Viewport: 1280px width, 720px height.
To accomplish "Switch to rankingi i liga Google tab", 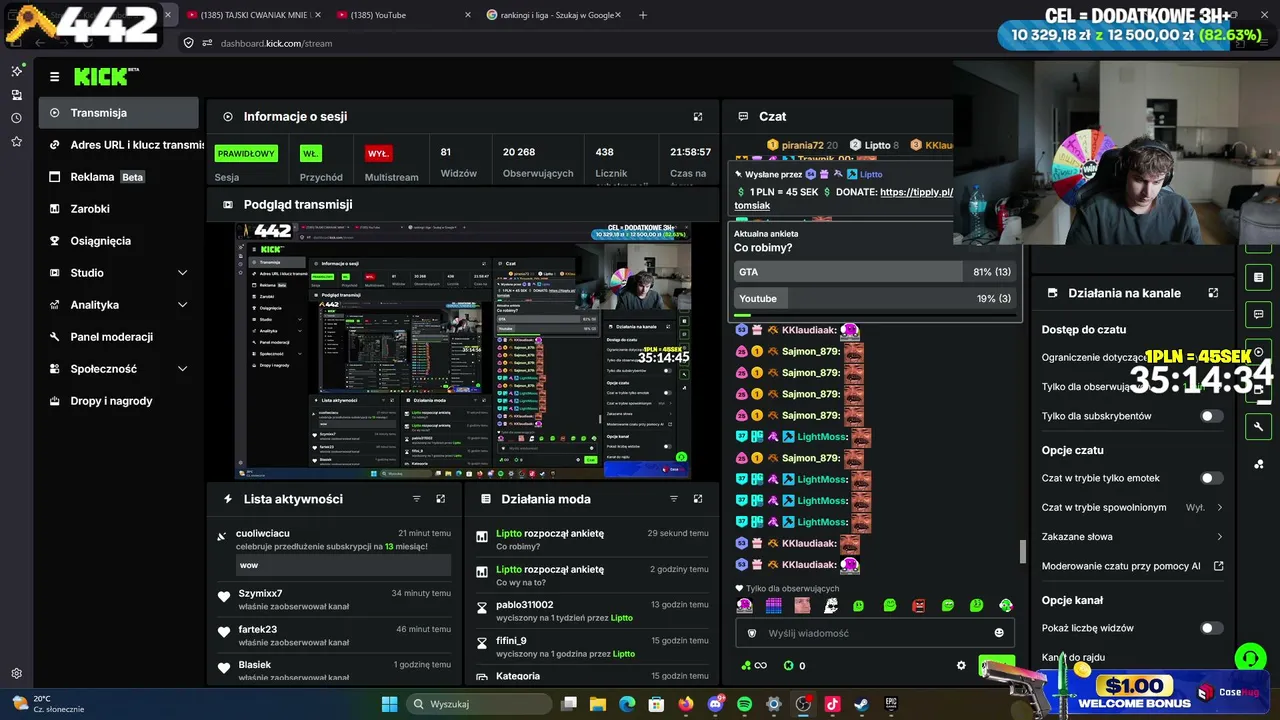I will click(x=552, y=15).
